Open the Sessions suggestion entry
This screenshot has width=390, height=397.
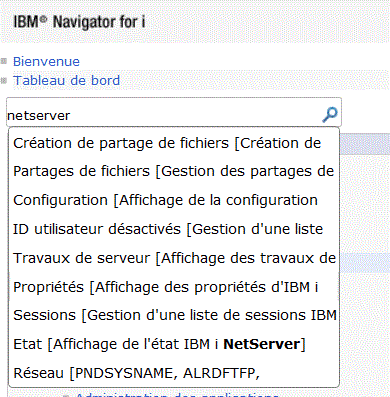[174, 315]
